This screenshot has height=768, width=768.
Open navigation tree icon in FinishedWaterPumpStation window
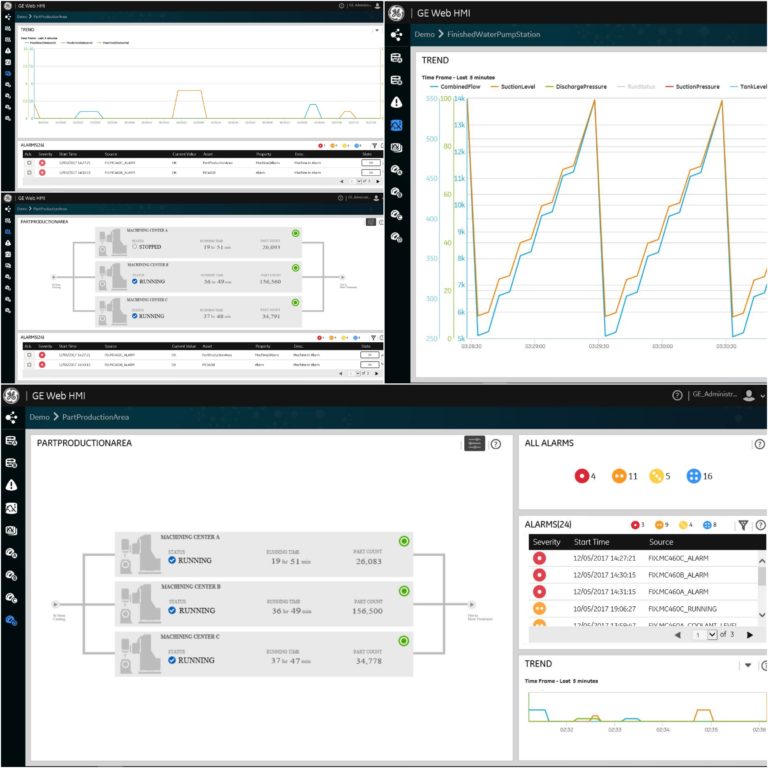point(396,35)
